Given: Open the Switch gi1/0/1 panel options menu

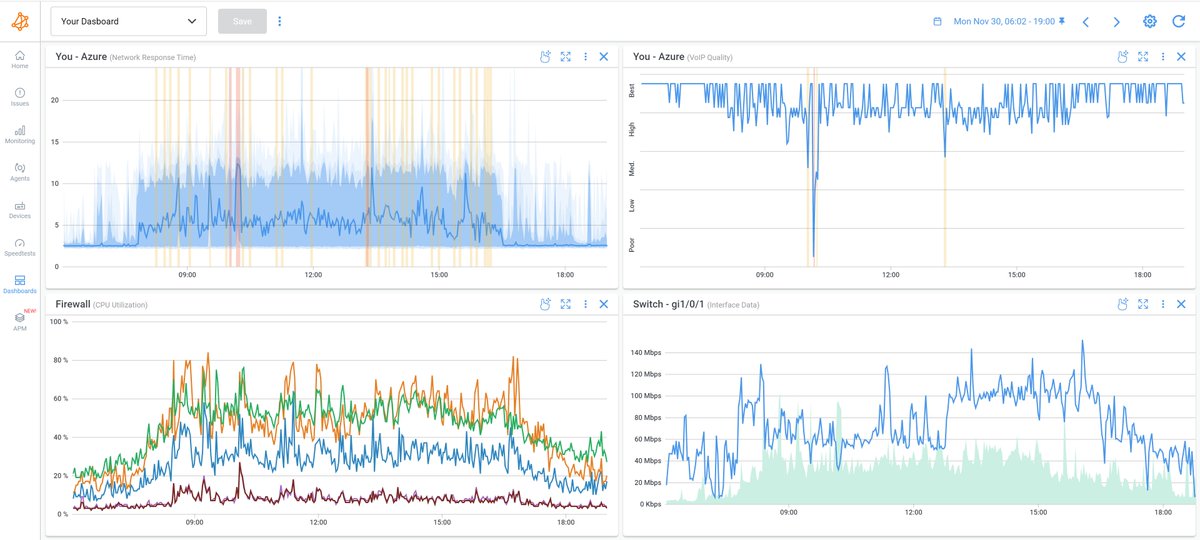Looking at the screenshot, I should tap(1163, 304).
